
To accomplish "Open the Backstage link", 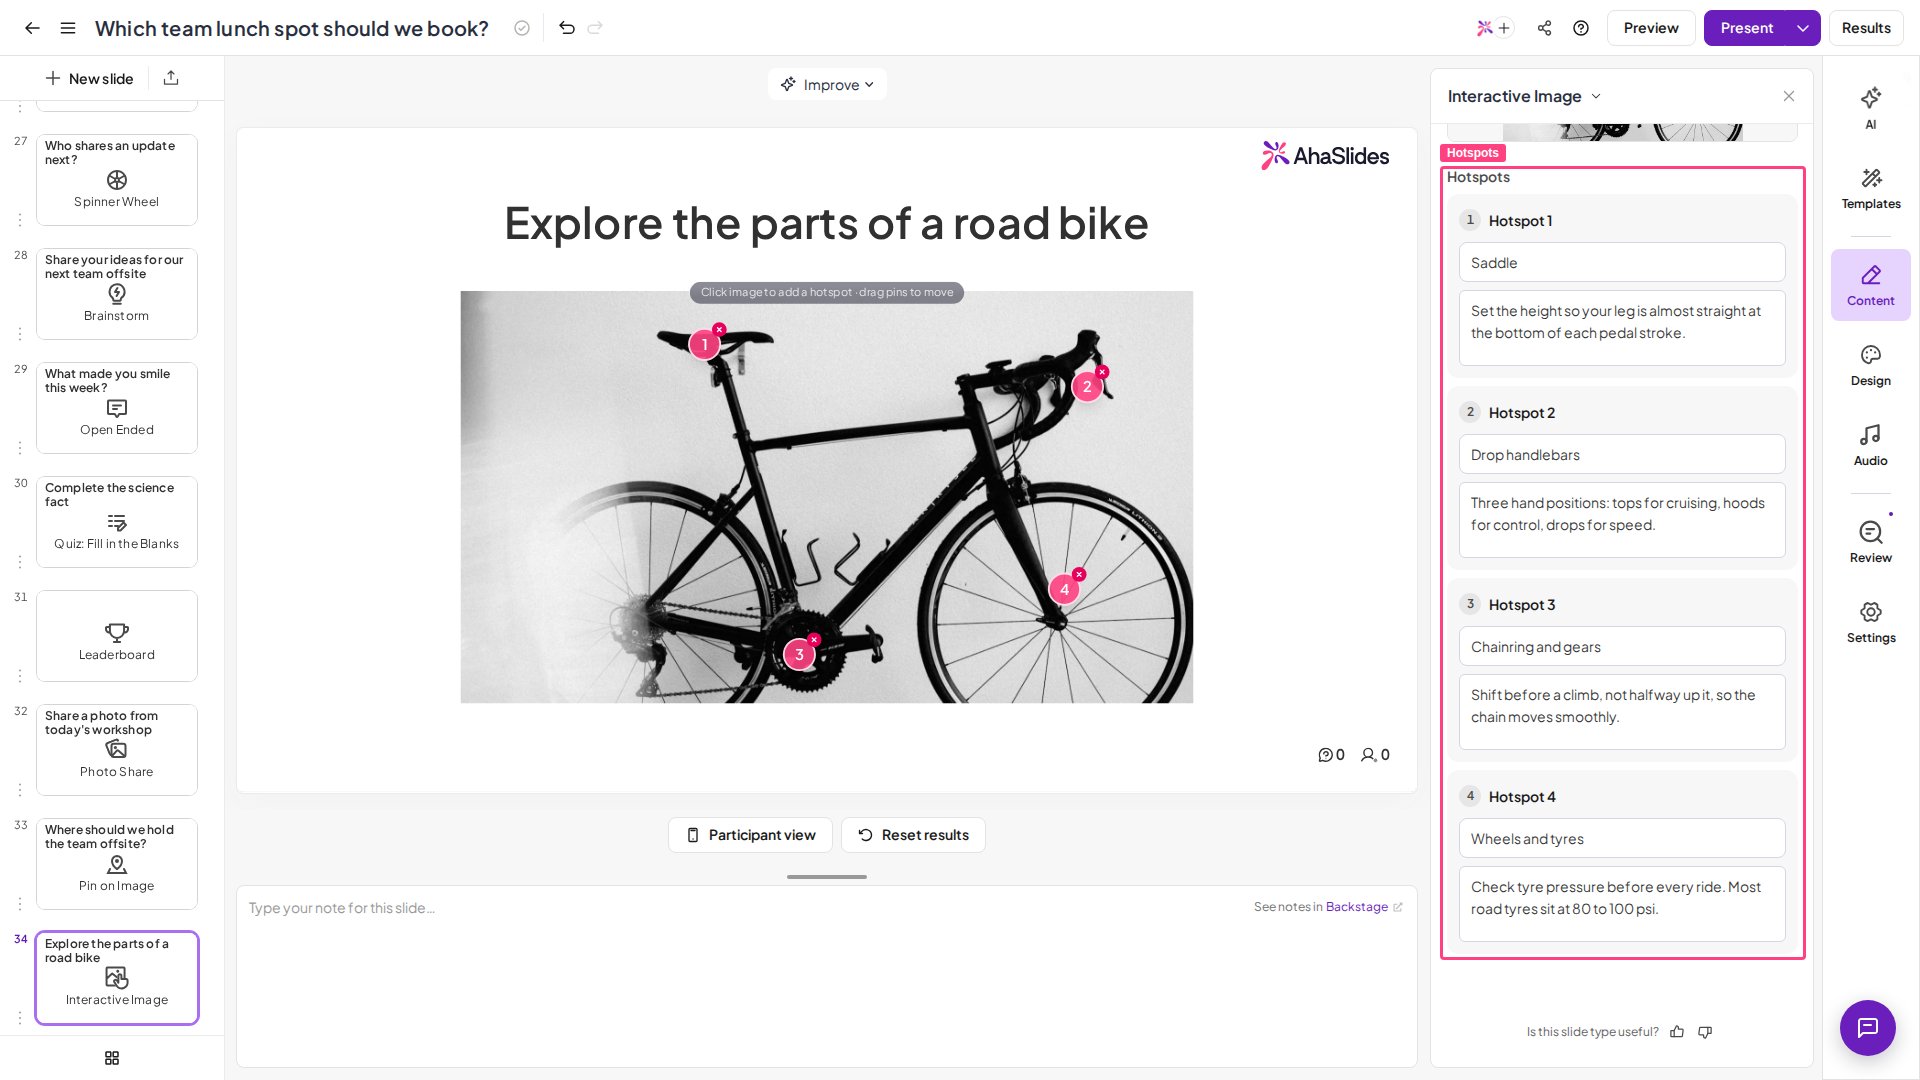I will point(1364,907).
